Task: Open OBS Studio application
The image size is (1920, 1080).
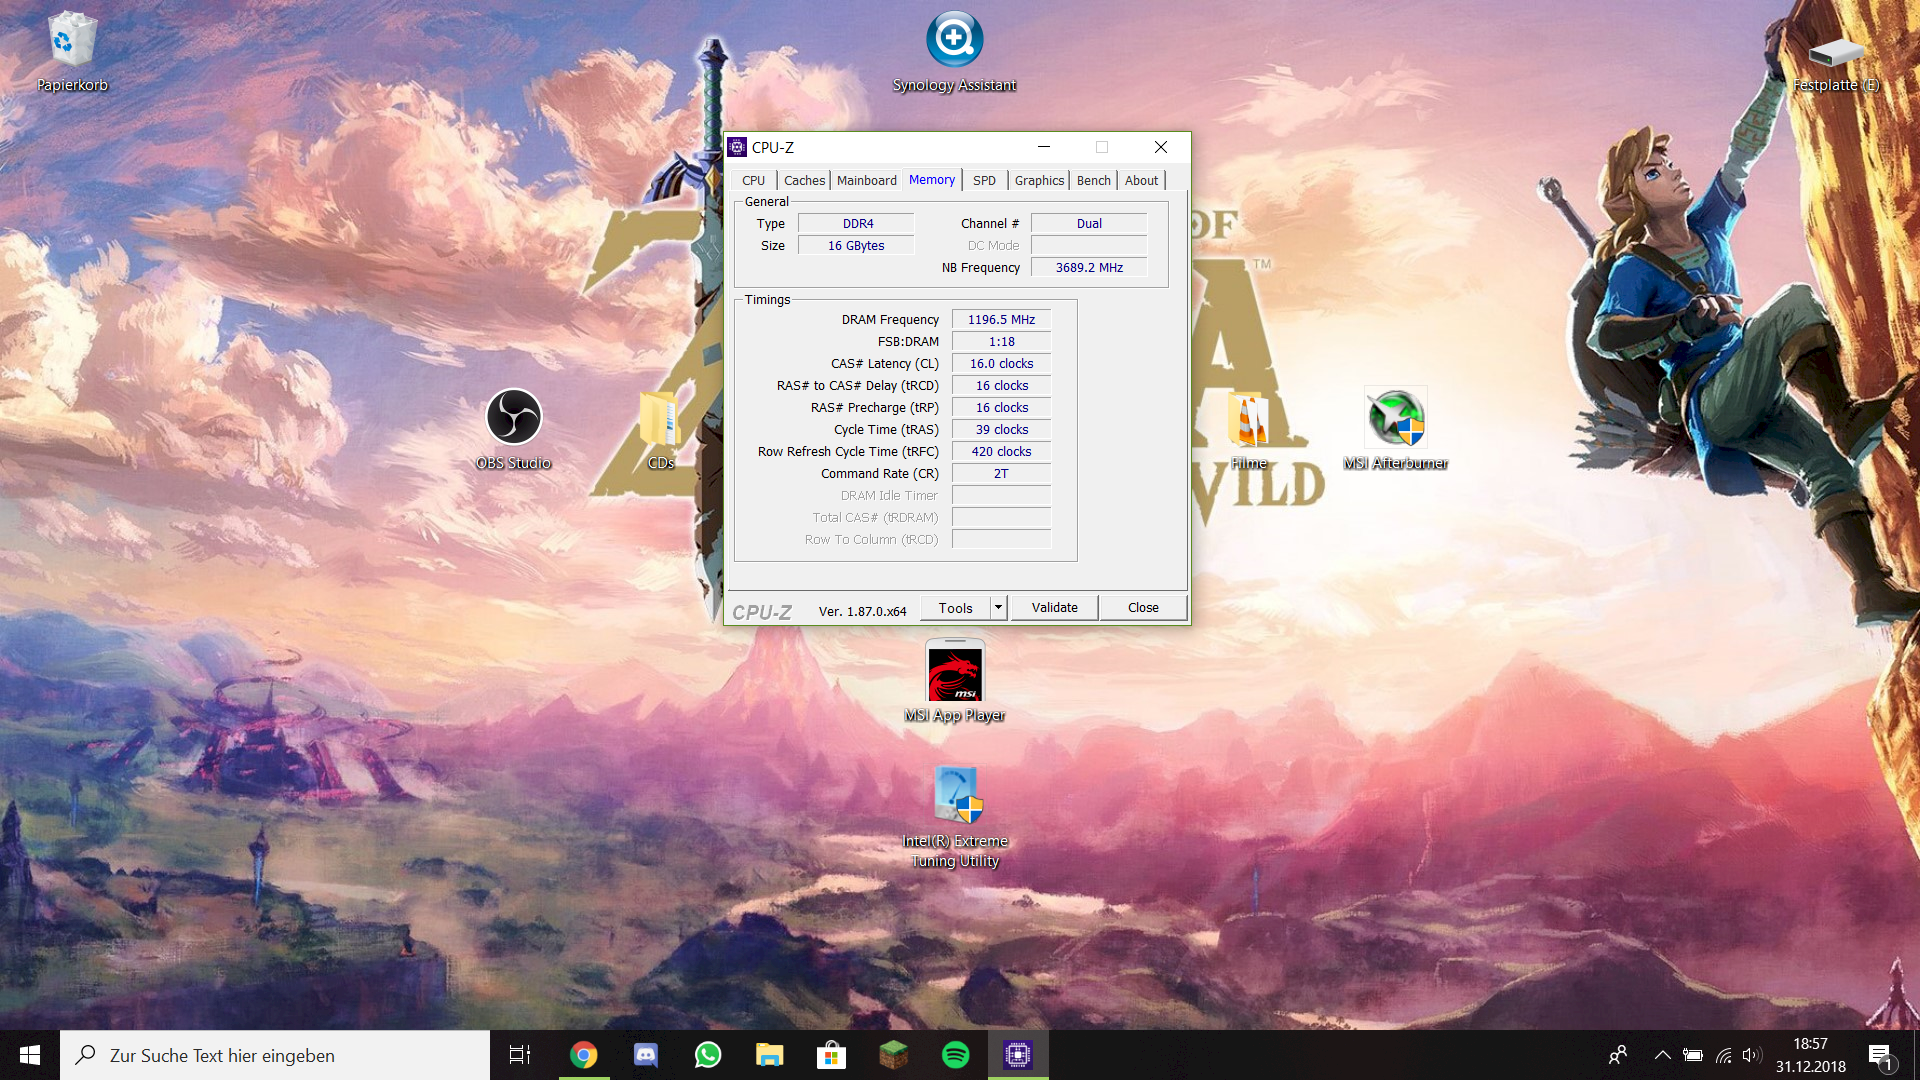Action: click(512, 419)
